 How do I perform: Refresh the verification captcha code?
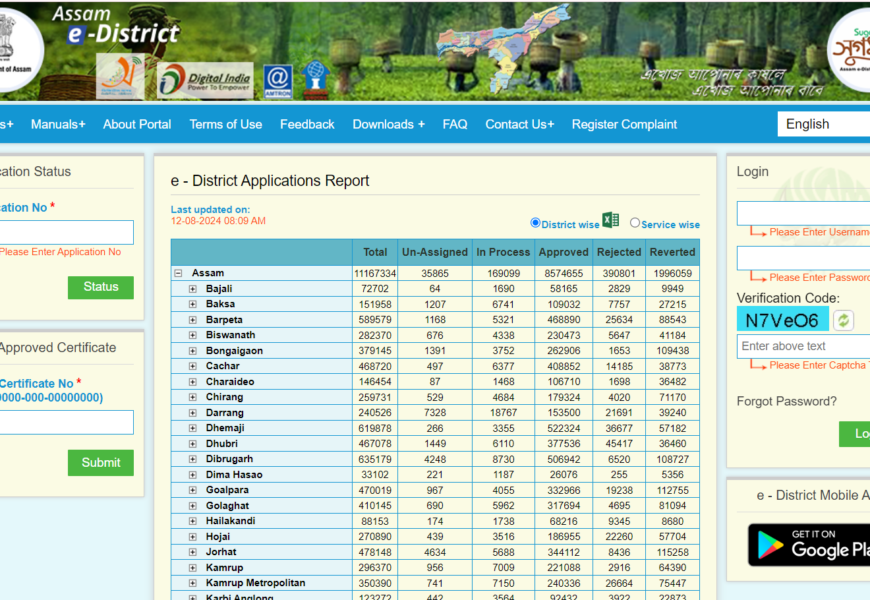pyautogui.click(x=844, y=320)
